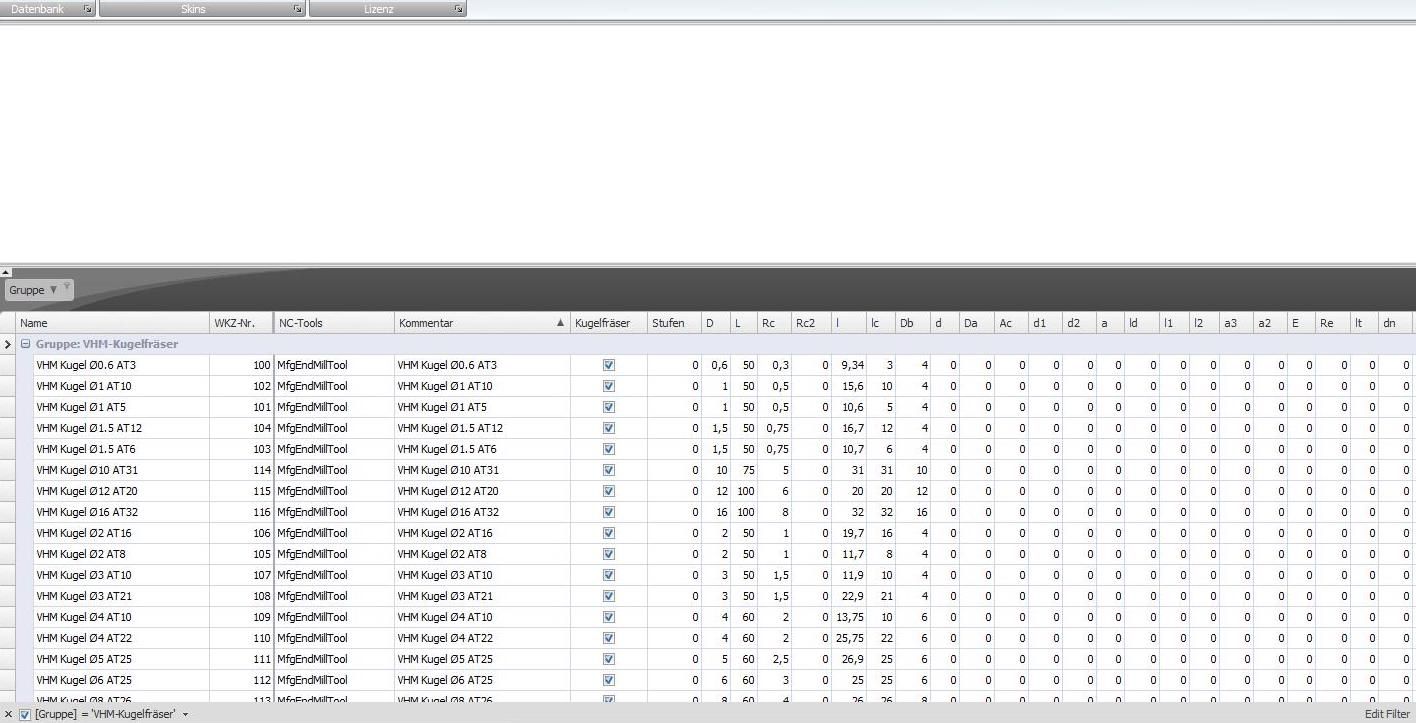Open the recent filters dropdown arrow
This screenshot has height=723, width=1416.
185,714
